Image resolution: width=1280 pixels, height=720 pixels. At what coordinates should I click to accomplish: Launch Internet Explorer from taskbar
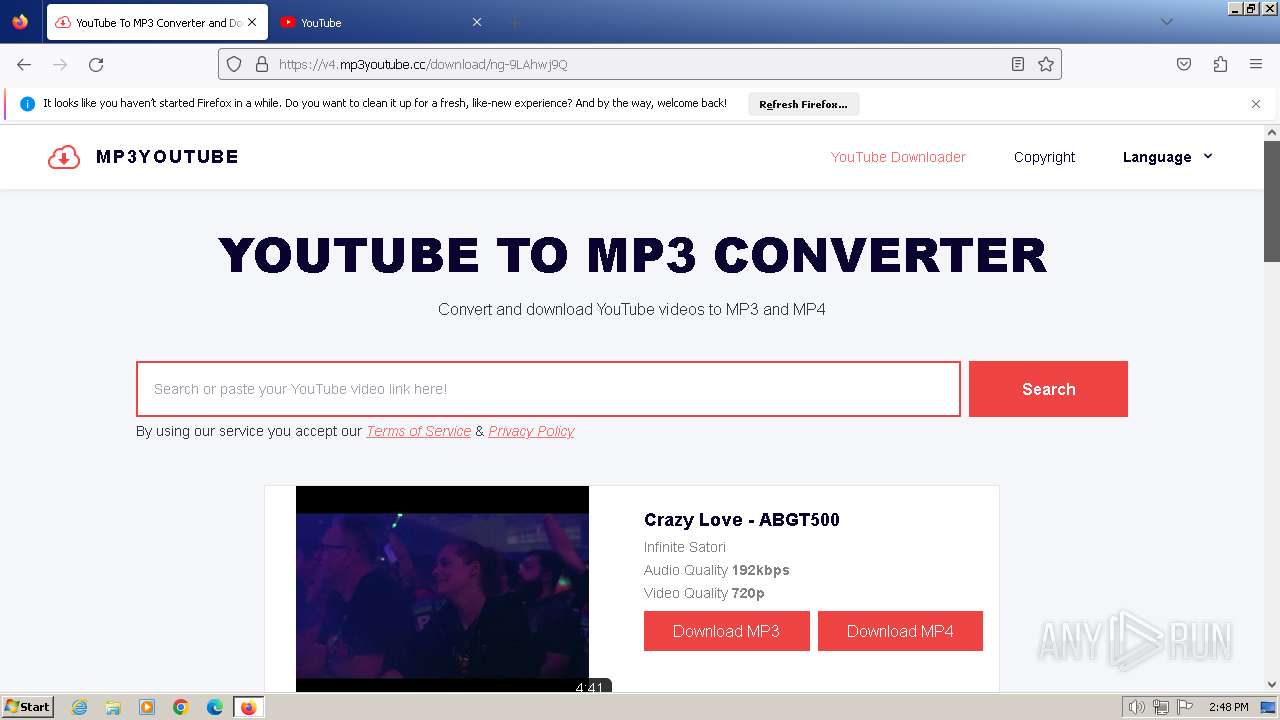79,707
